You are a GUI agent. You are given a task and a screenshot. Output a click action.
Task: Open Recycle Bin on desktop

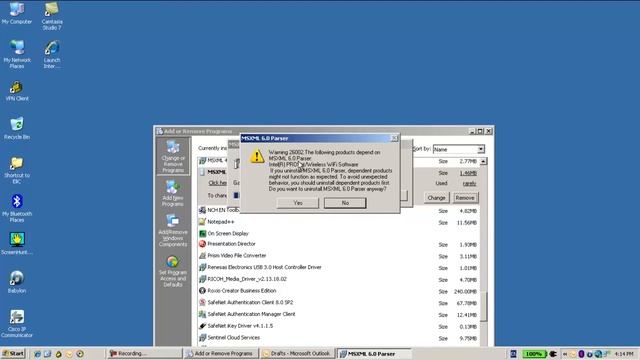(x=17, y=129)
